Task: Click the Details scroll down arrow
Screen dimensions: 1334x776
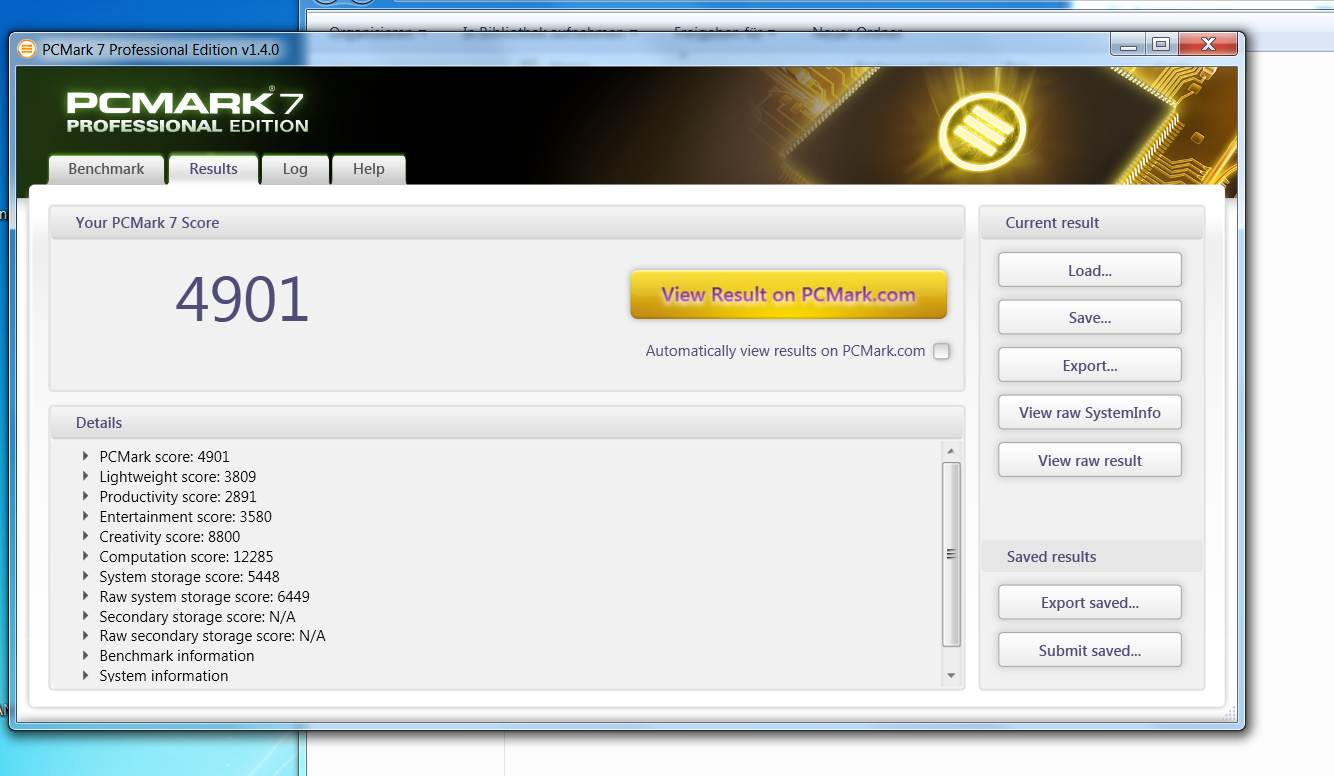Action: [951, 677]
